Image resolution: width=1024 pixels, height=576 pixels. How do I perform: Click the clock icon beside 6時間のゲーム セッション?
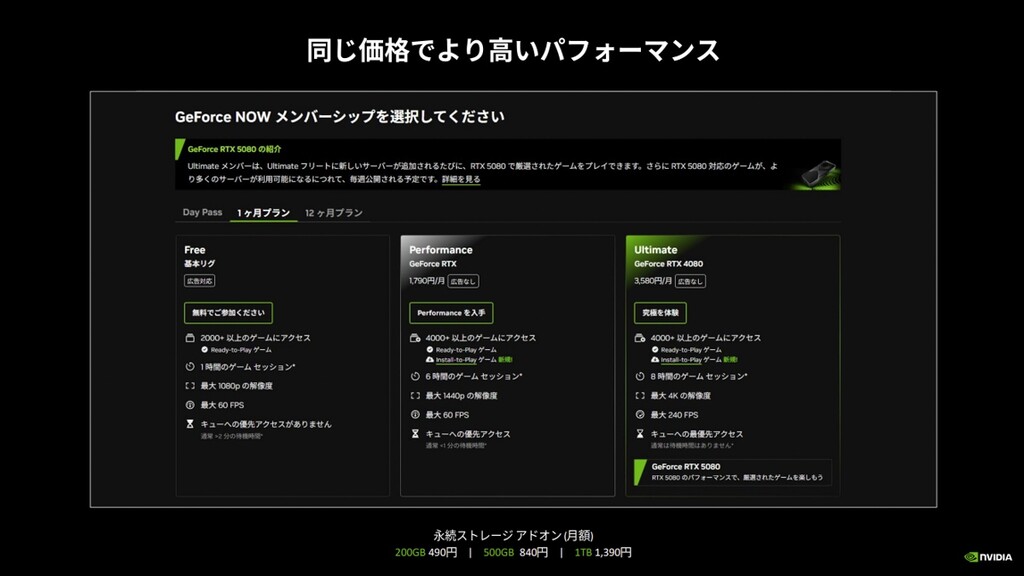[415, 376]
